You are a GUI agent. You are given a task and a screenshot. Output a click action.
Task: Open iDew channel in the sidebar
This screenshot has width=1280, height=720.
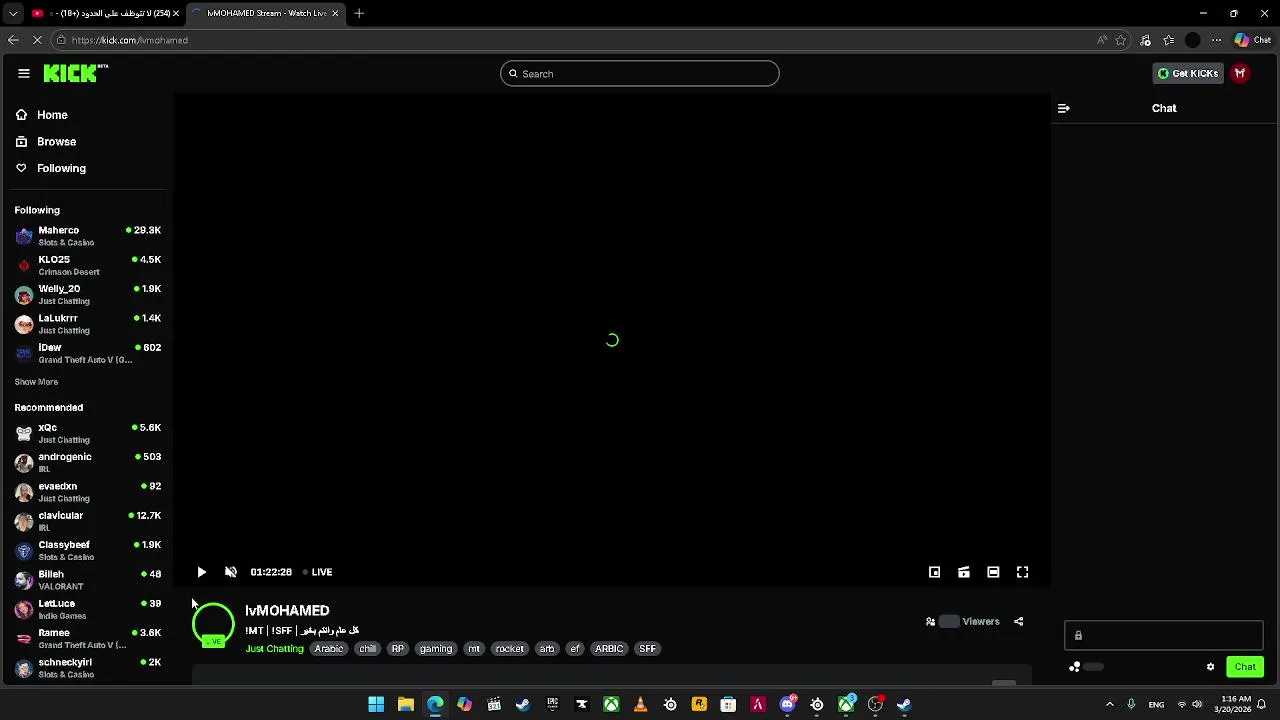(88, 353)
